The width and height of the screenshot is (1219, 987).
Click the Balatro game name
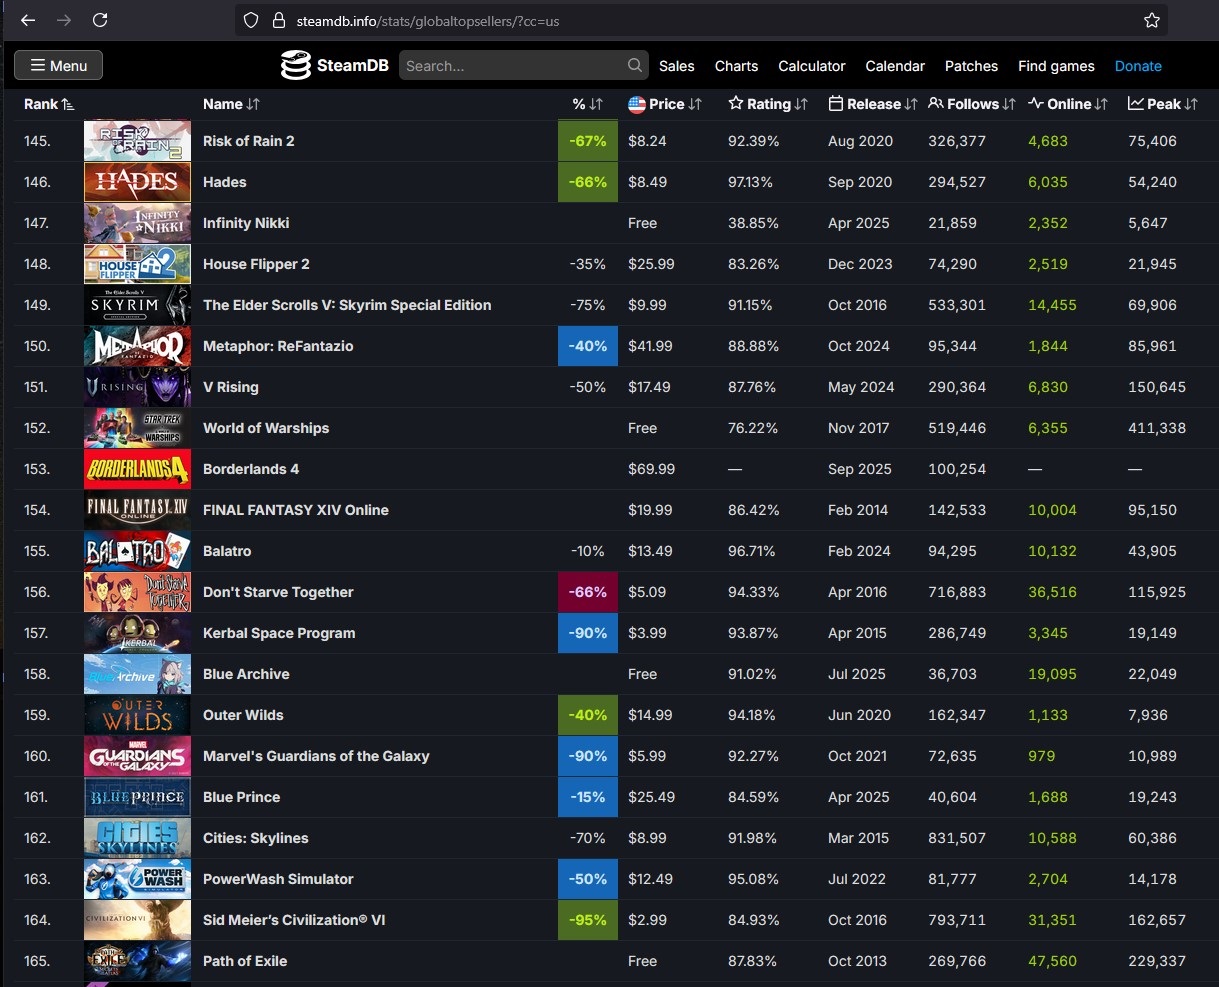pyautogui.click(x=227, y=551)
